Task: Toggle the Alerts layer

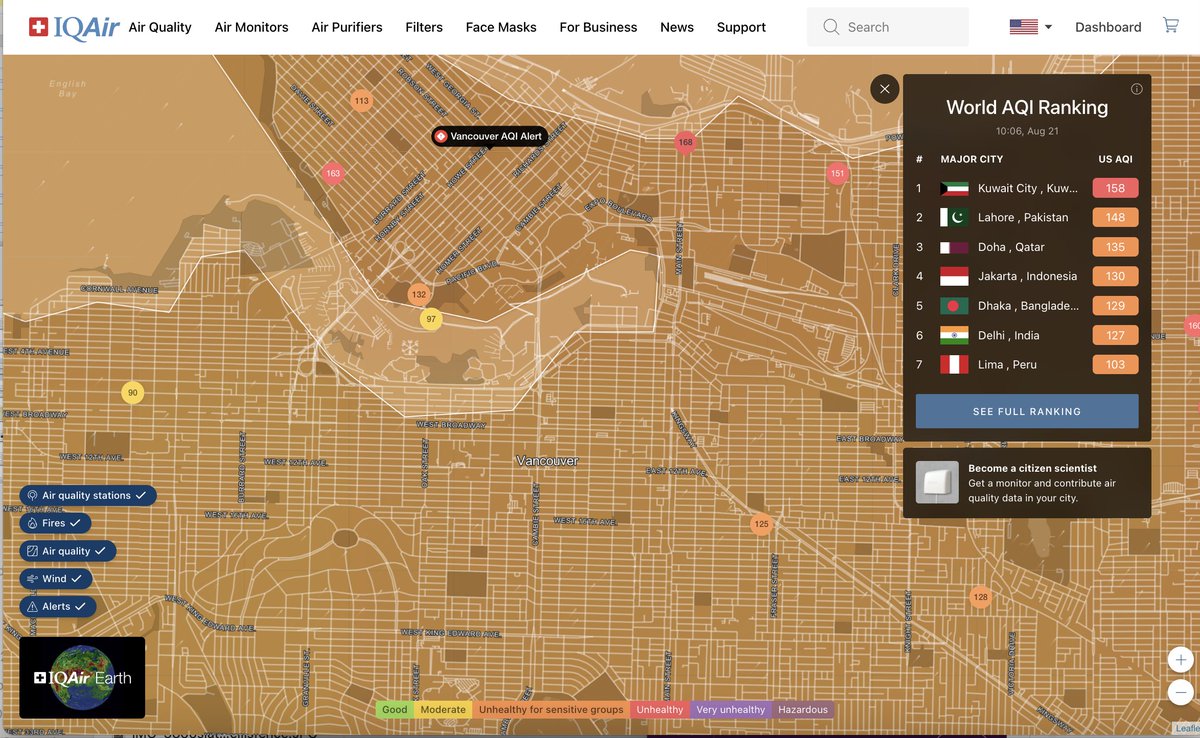Action: pyautogui.click(x=58, y=606)
